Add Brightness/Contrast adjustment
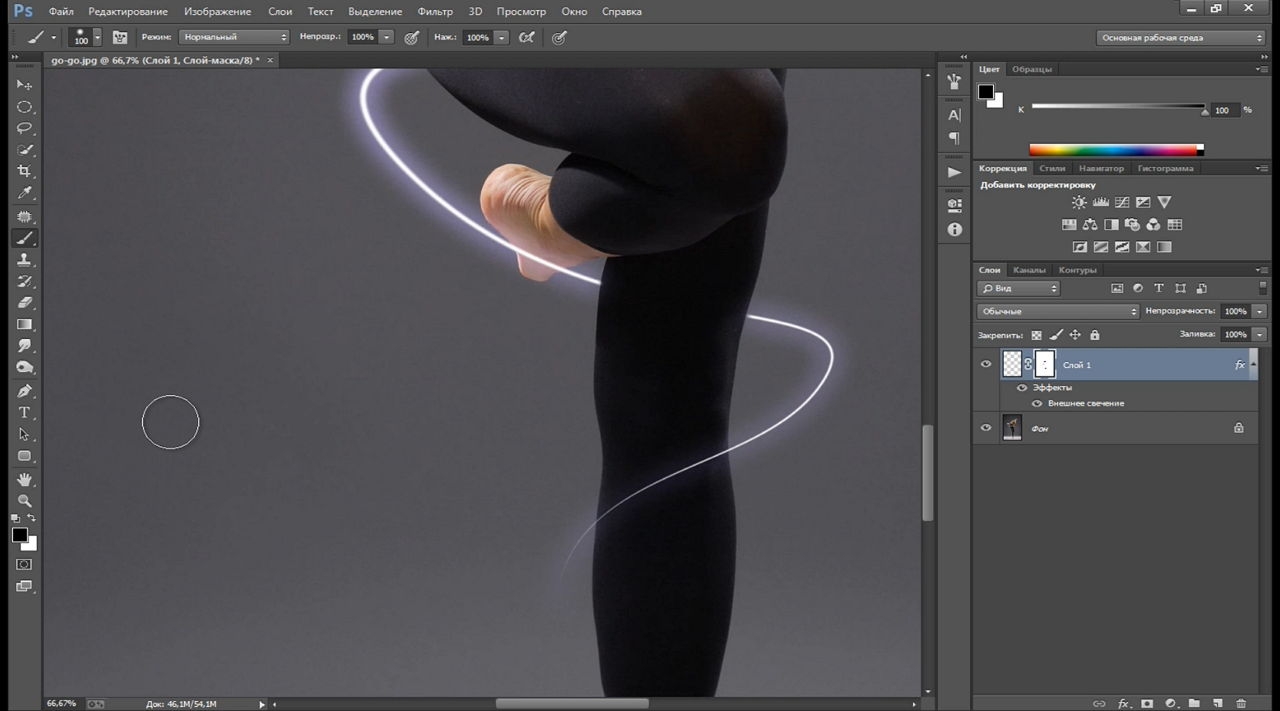Screen dimensions: 1280x711 point(1079,203)
